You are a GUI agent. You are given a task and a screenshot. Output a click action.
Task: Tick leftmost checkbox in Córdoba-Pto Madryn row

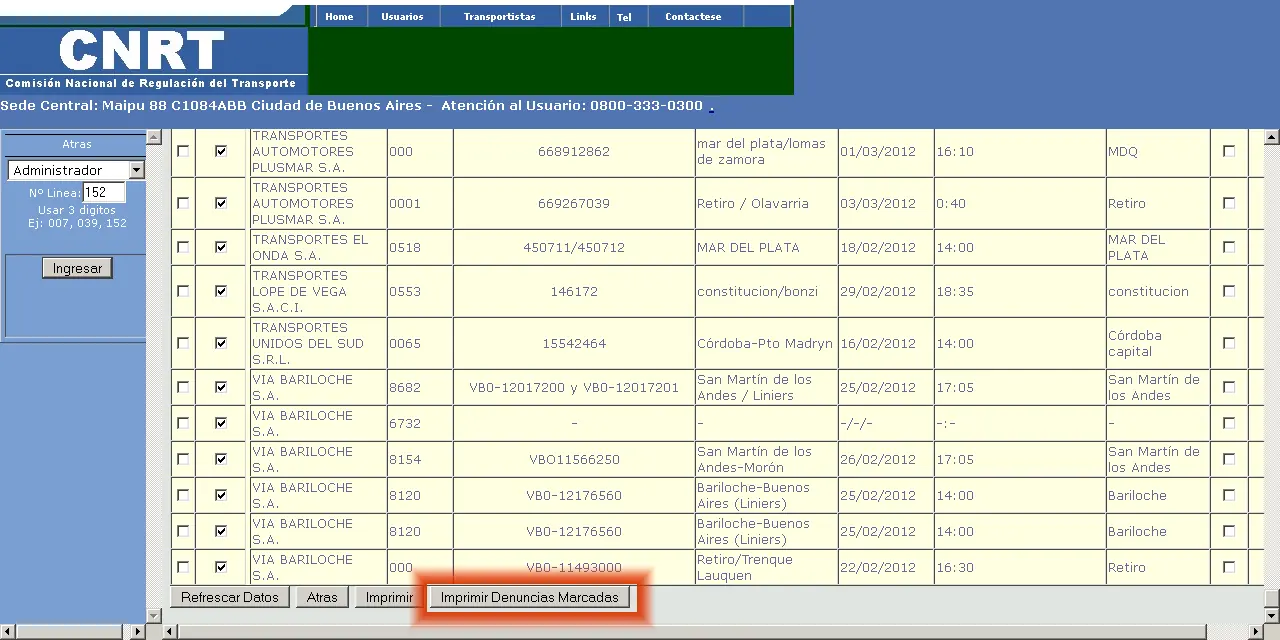(183, 343)
